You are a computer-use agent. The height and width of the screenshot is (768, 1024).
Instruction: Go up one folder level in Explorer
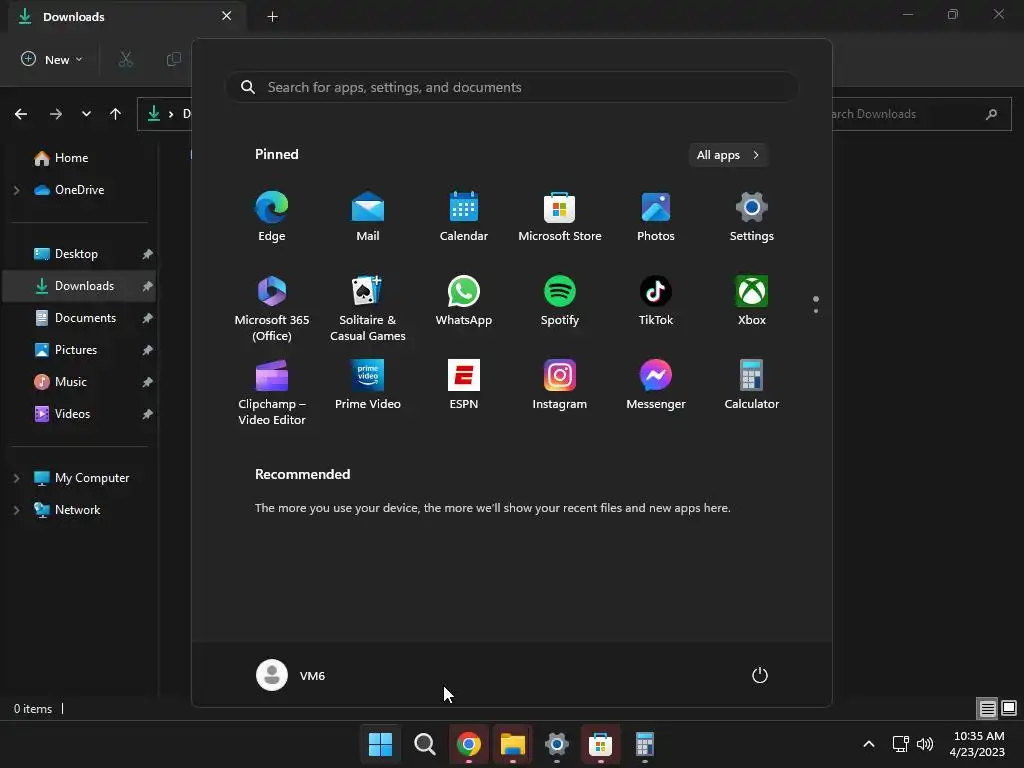(116, 114)
